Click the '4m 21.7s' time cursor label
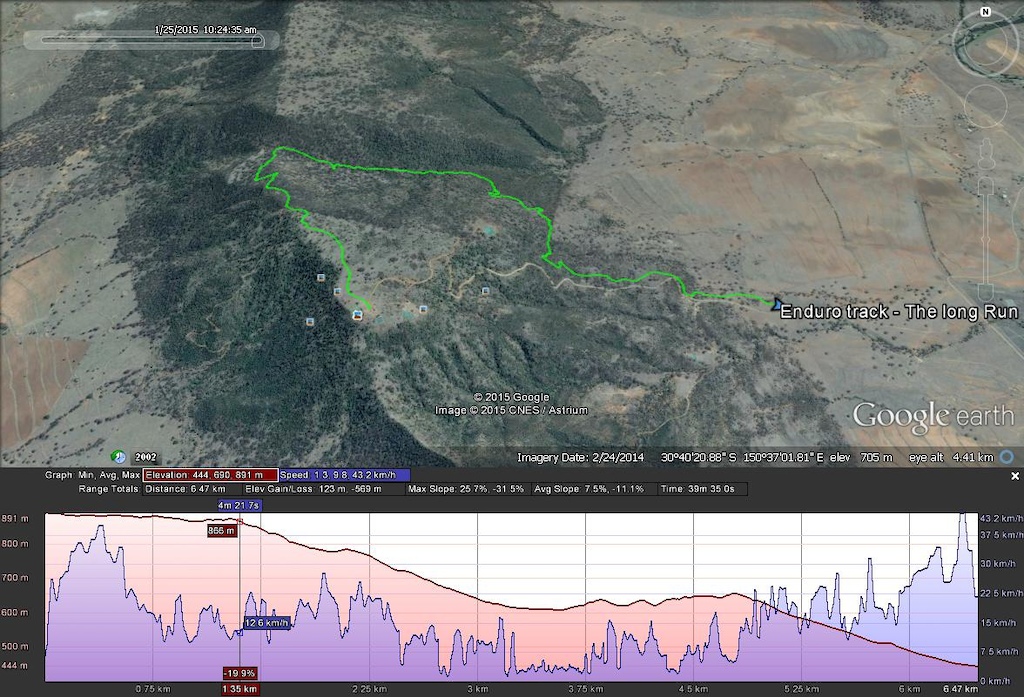Viewport: 1024px width, 697px height. [240, 505]
